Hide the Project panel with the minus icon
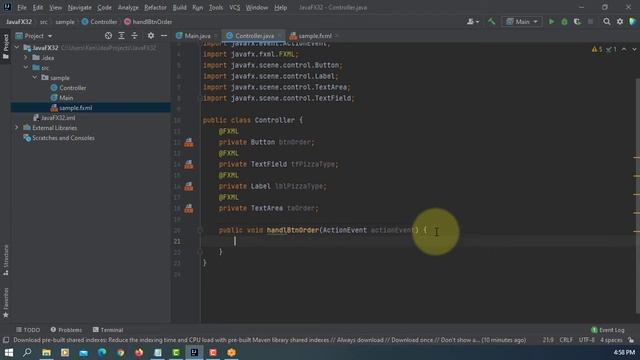The image size is (640, 360). pos(164,36)
